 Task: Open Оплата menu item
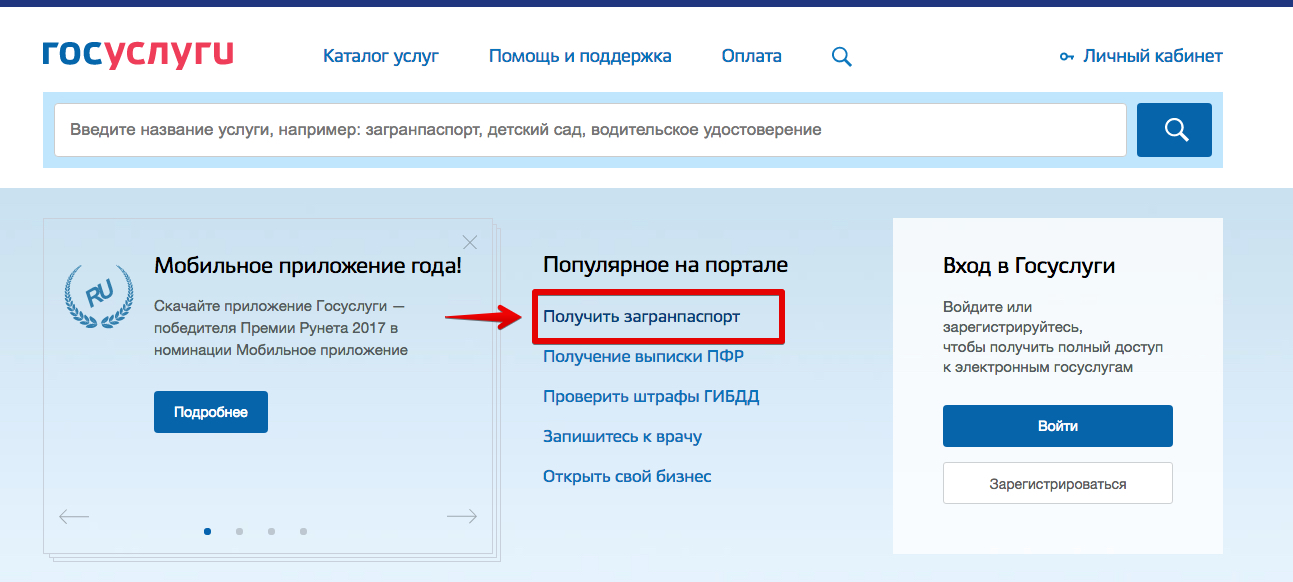[x=752, y=56]
